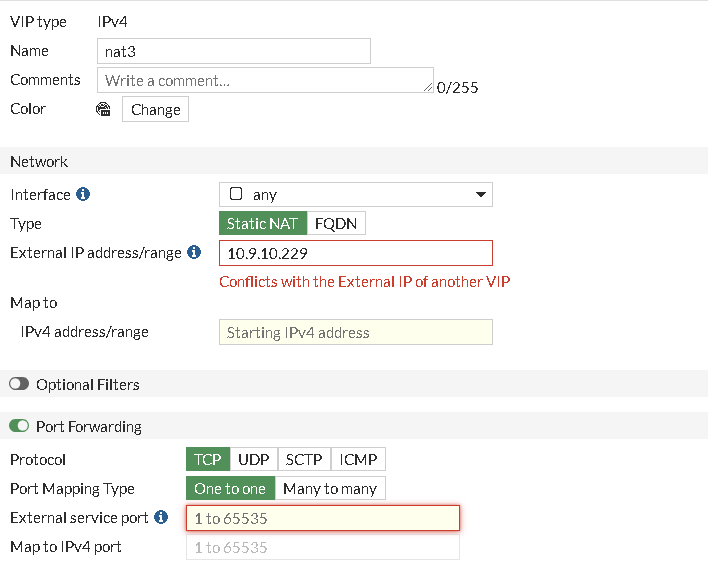Choose UDP protocol
708x576 pixels.
click(254, 460)
